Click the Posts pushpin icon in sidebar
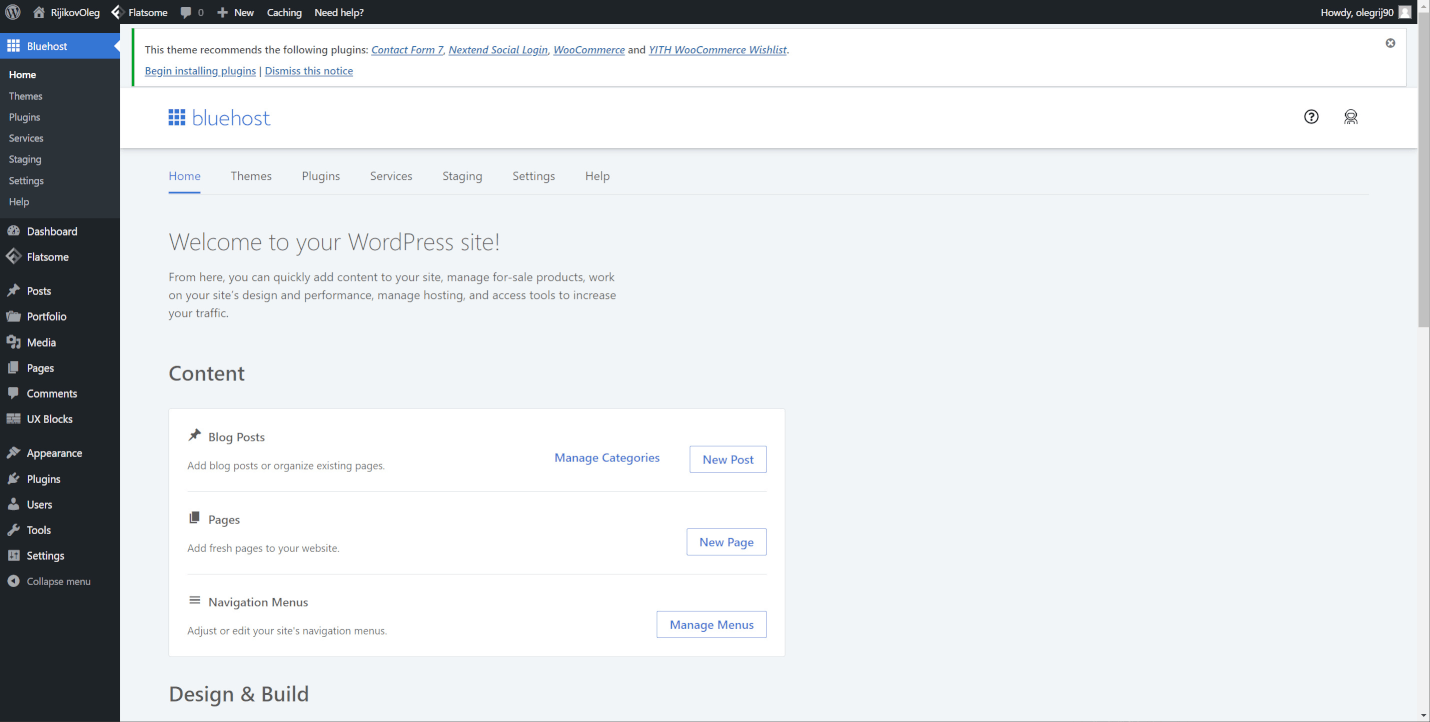The height and width of the screenshot is (722, 1430). [x=13, y=291]
